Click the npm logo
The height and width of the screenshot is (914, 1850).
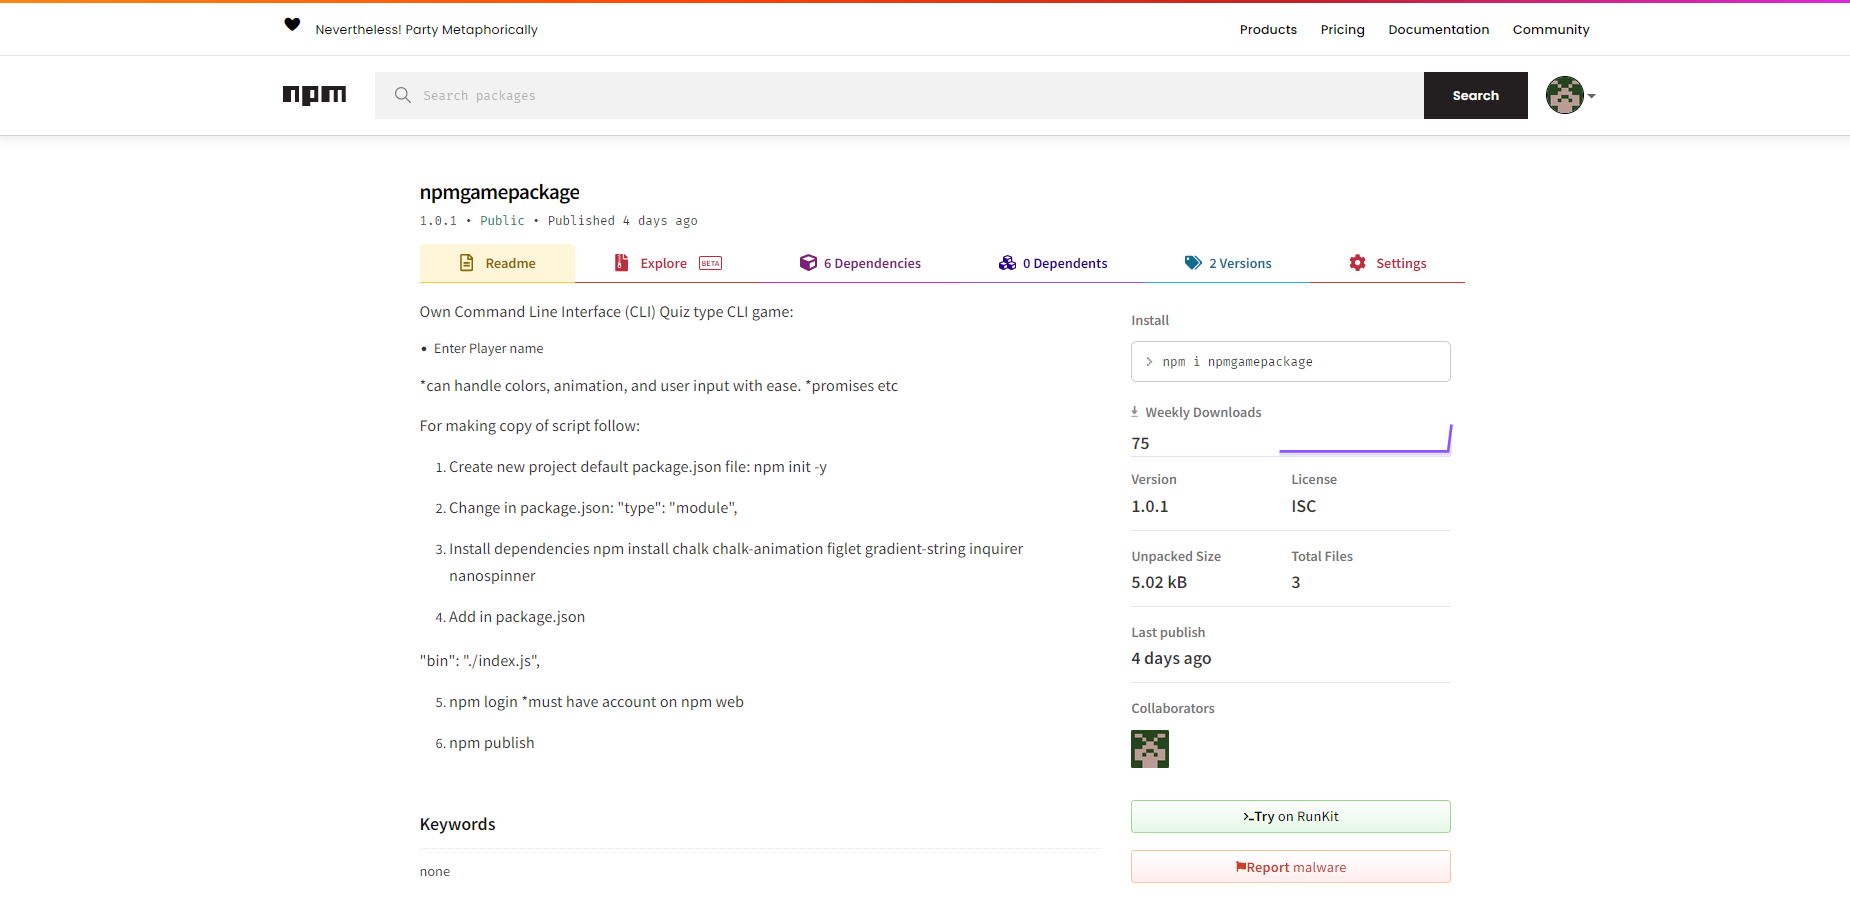(314, 95)
